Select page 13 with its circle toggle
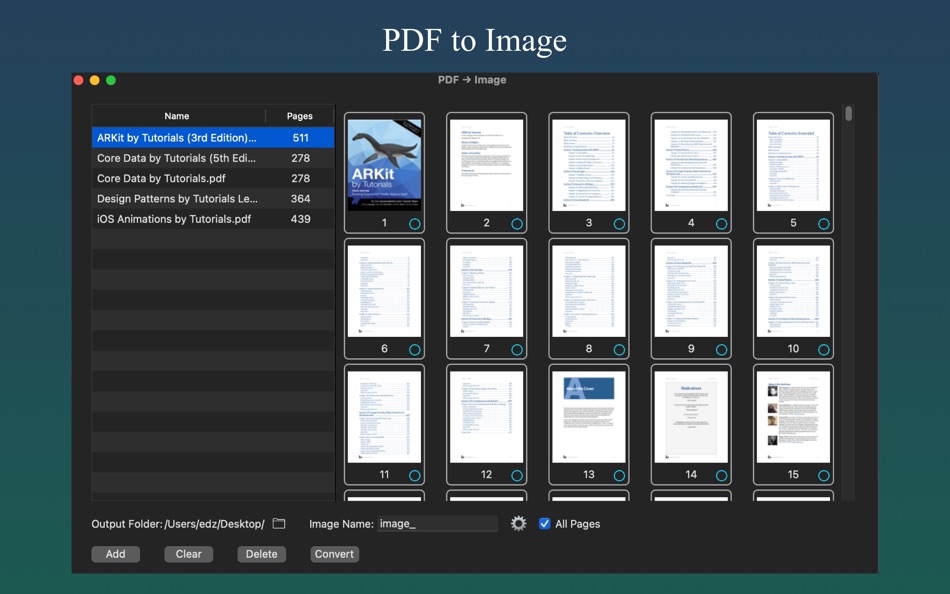 coord(619,476)
